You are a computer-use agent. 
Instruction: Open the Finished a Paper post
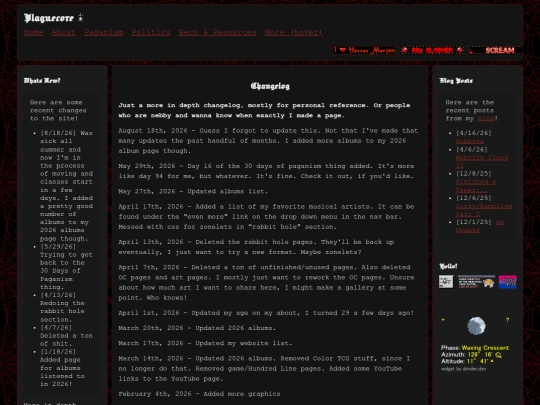[x=476, y=186]
